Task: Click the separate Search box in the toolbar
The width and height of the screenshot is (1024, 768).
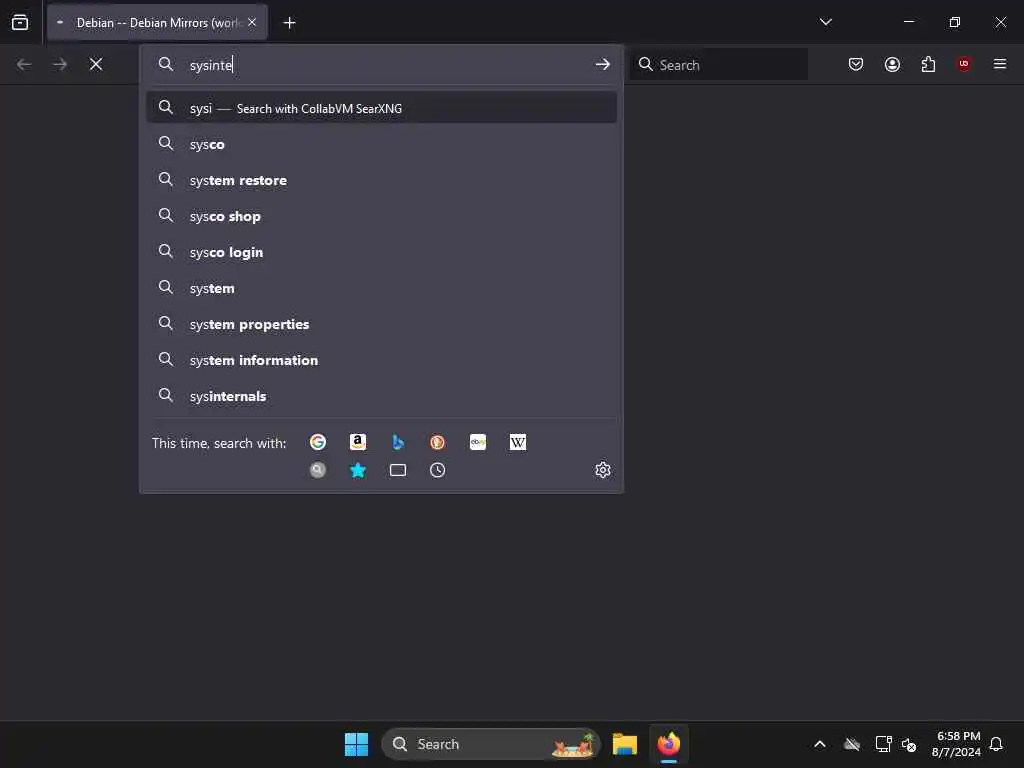Action: (x=718, y=64)
